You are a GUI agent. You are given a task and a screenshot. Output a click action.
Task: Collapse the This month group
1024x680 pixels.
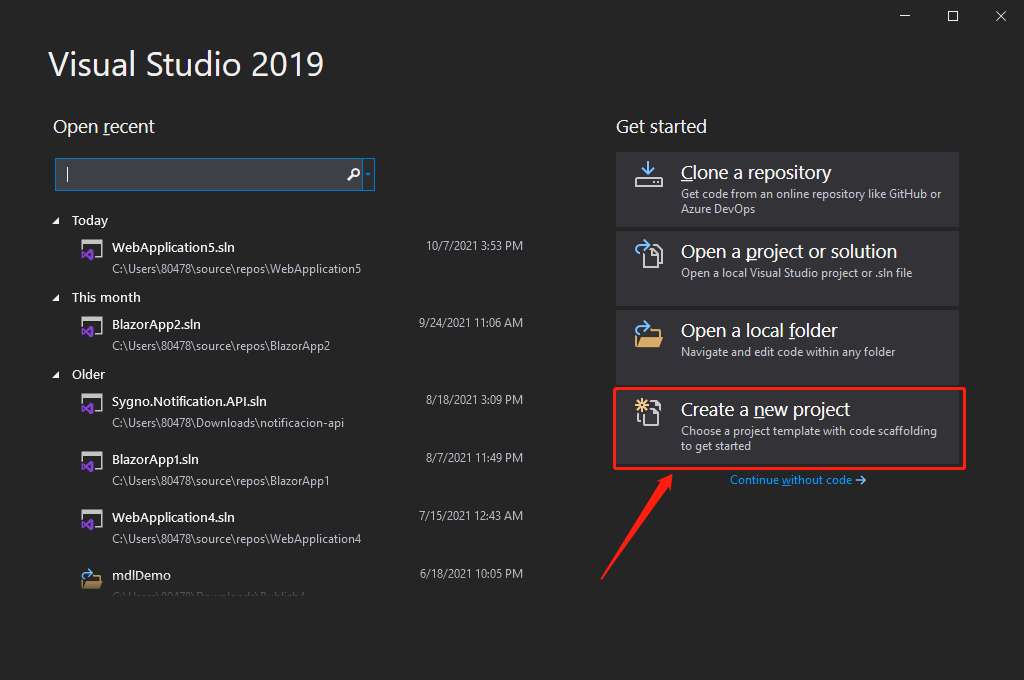[x=58, y=298]
